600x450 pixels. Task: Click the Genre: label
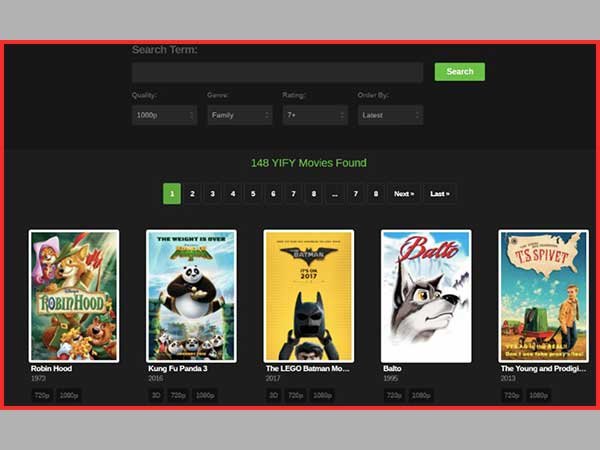(218, 95)
